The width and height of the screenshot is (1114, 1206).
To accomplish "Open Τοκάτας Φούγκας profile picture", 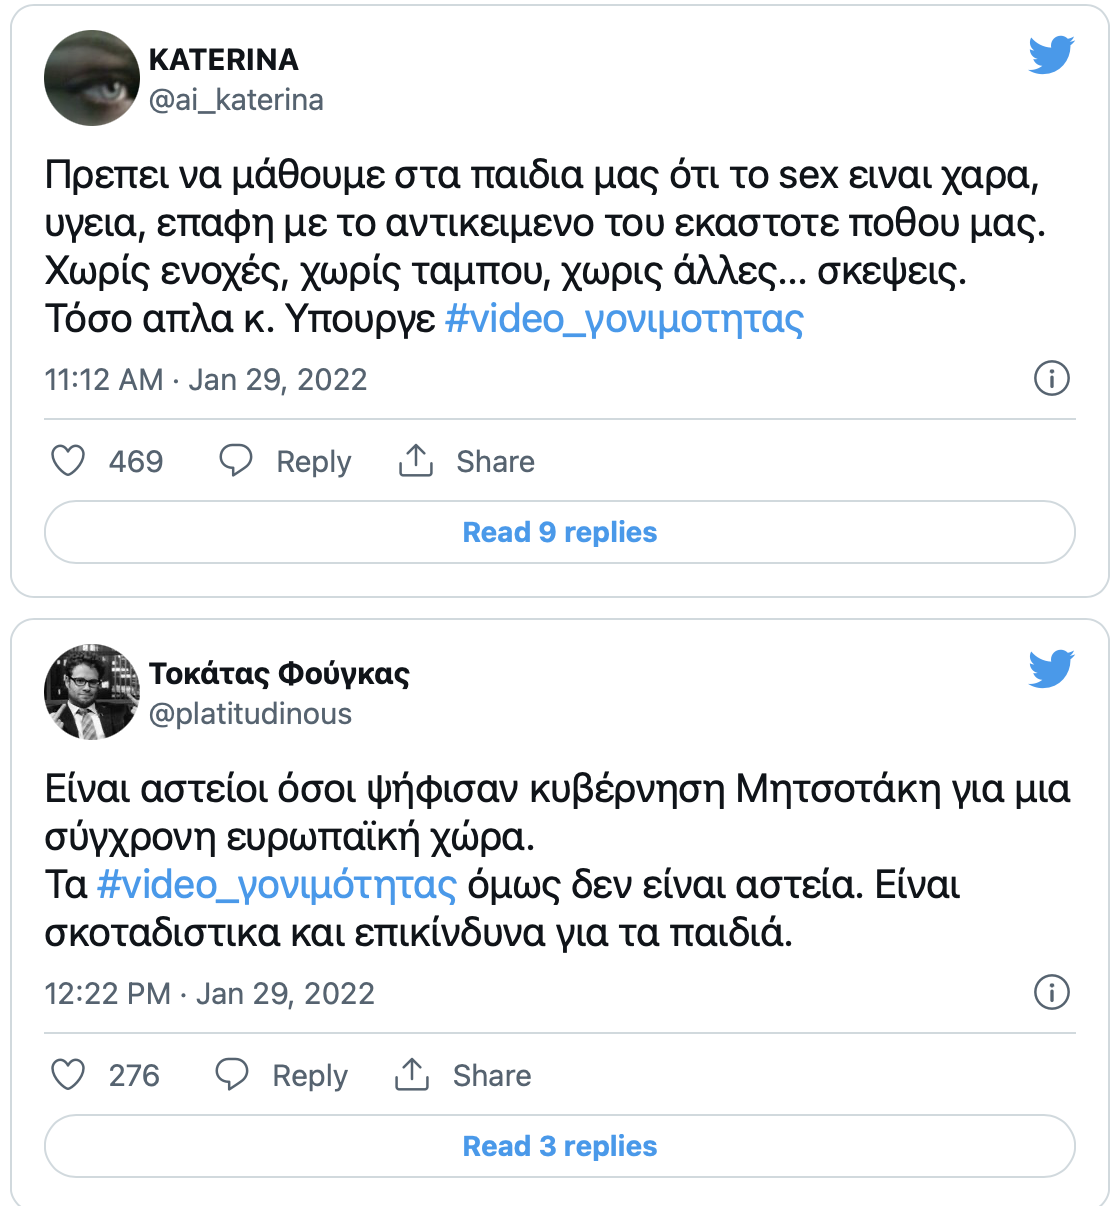I will point(92,692).
